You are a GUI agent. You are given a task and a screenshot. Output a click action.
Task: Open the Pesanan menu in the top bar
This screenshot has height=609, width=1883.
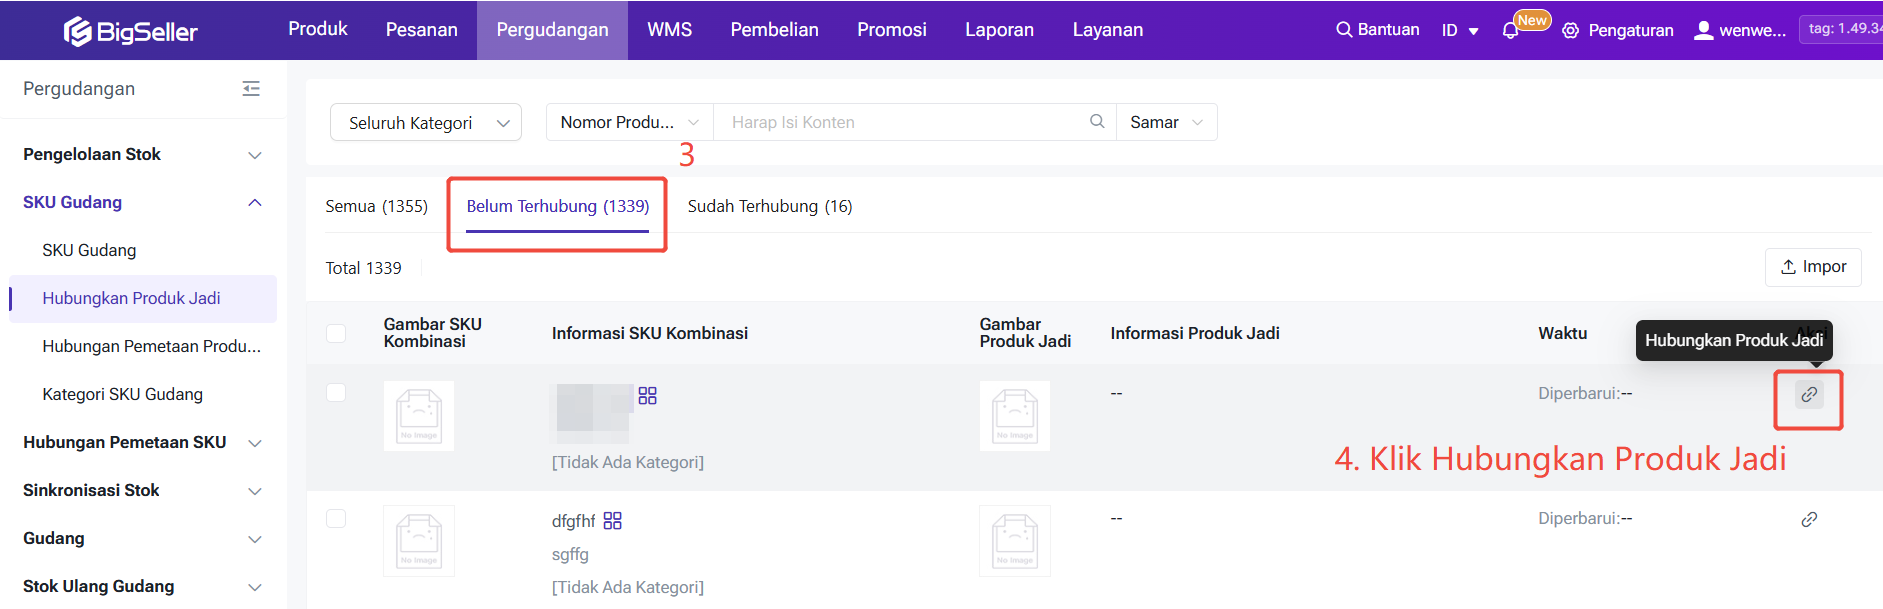[x=421, y=30]
